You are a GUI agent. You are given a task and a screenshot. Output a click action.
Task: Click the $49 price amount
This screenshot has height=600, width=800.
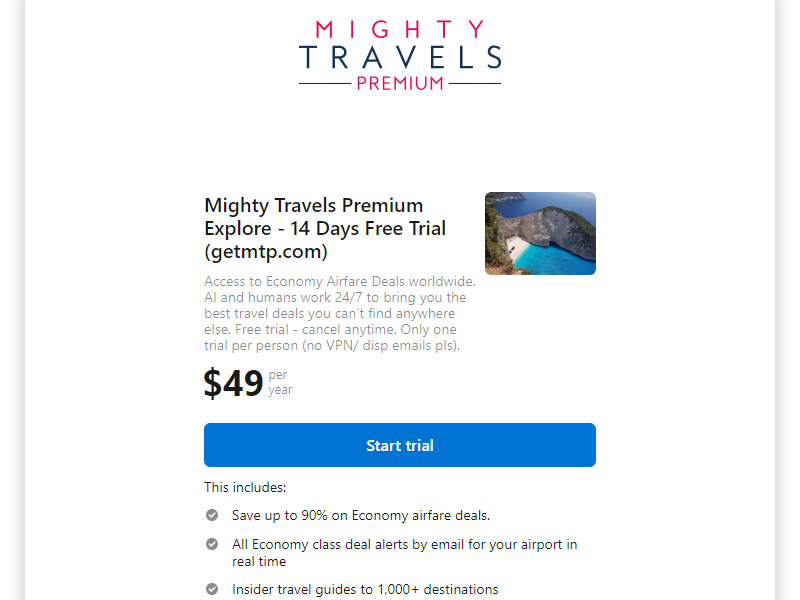[233, 383]
